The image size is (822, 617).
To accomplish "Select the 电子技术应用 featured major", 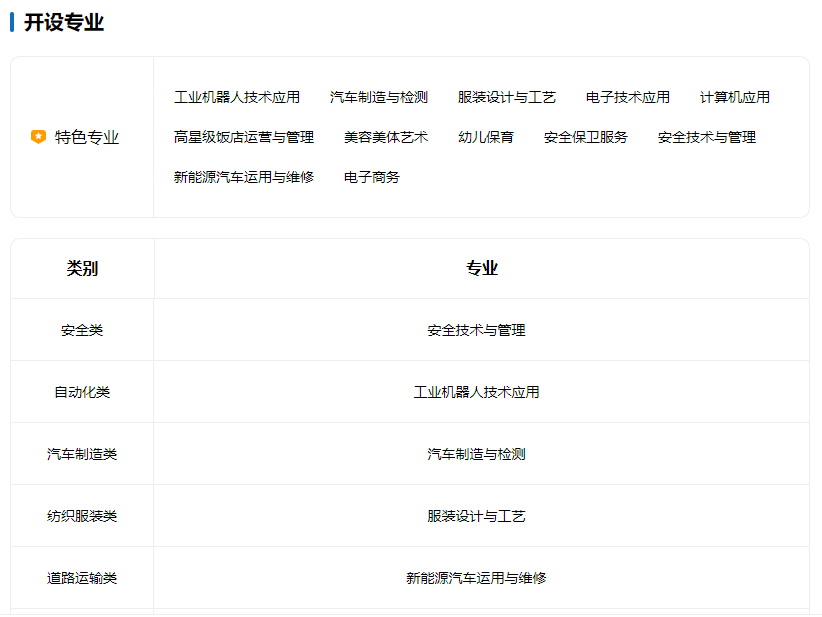I will [628, 98].
